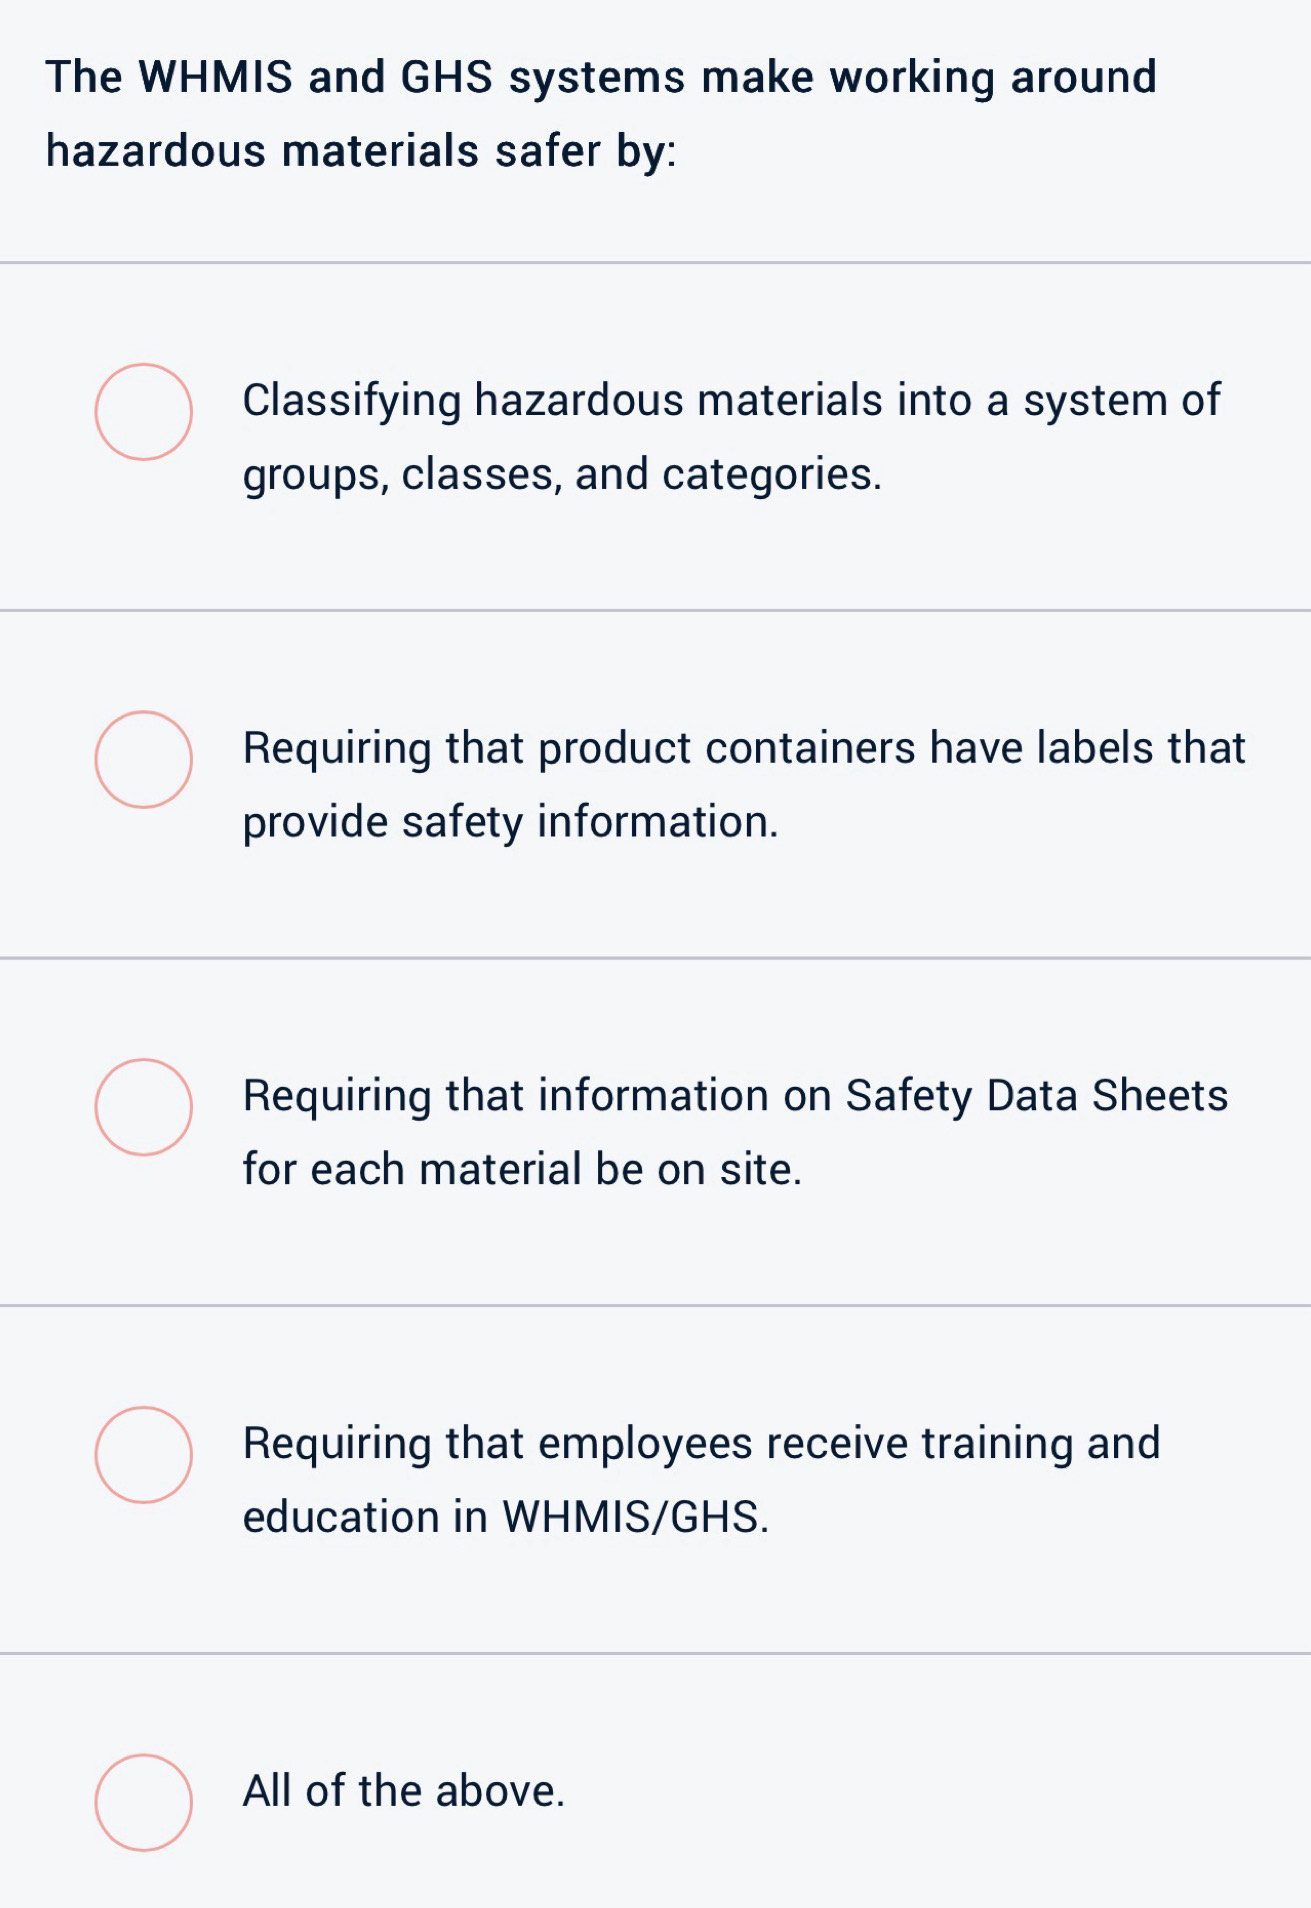Image resolution: width=1311 pixels, height=1908 pixels.
Task: Click the 'provide safety information.' line
Action: (511, 822)
